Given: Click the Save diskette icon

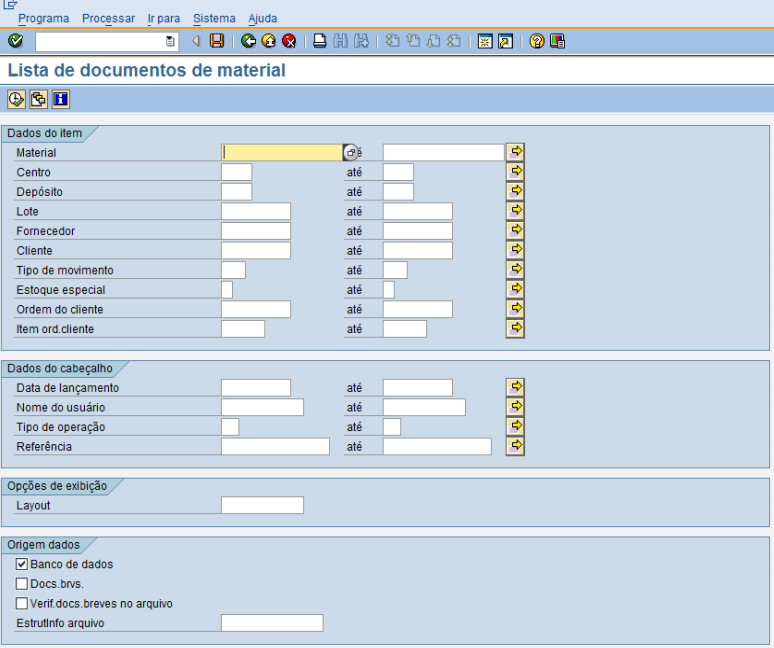Looking at the screenshot, I should [217, 41].
